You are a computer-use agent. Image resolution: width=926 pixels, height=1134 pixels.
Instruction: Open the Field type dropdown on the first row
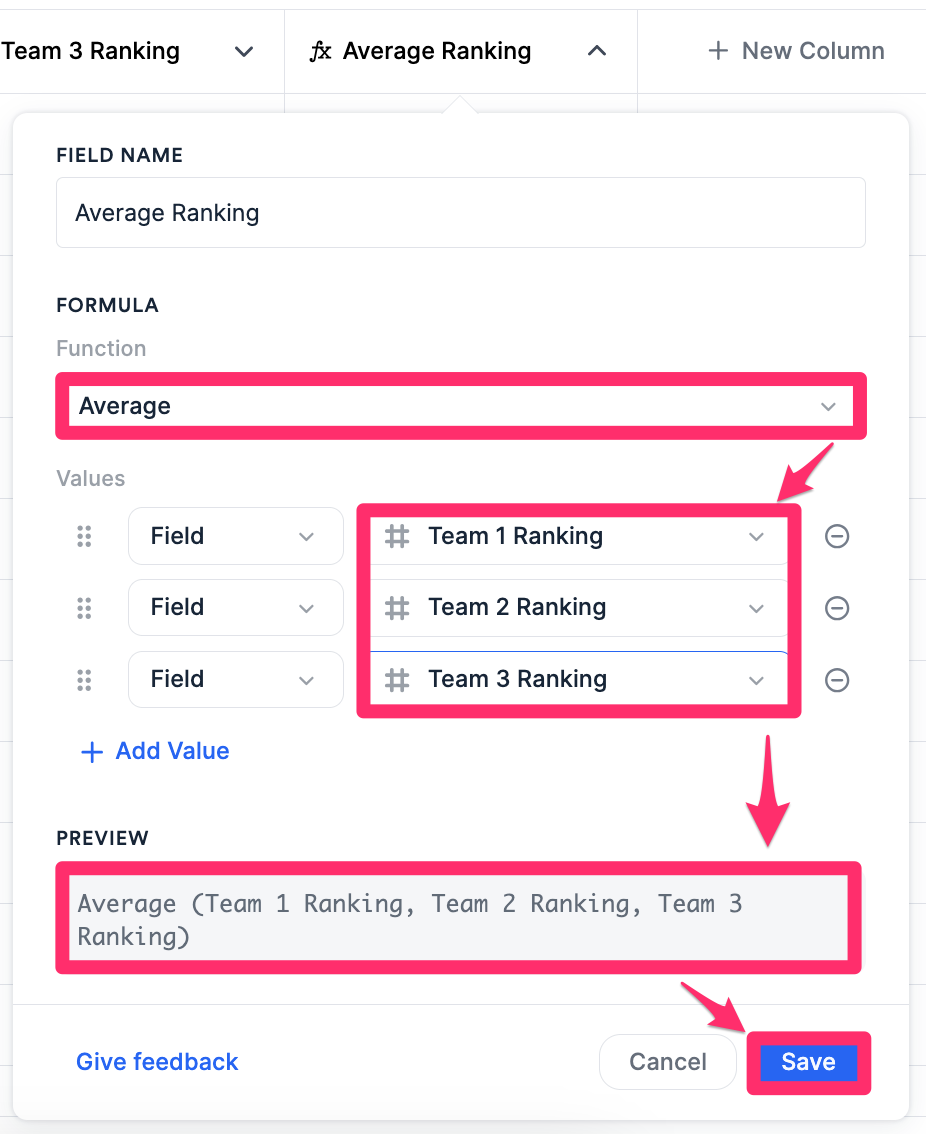236,536
